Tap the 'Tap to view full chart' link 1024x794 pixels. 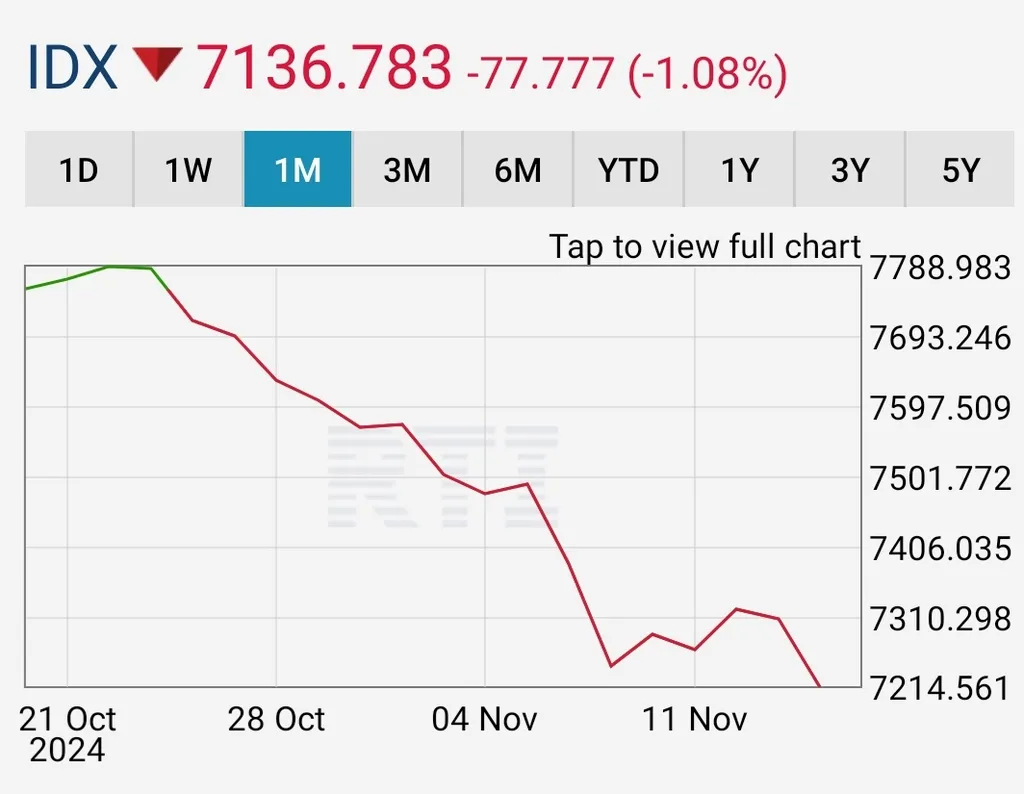click(703, 246)
